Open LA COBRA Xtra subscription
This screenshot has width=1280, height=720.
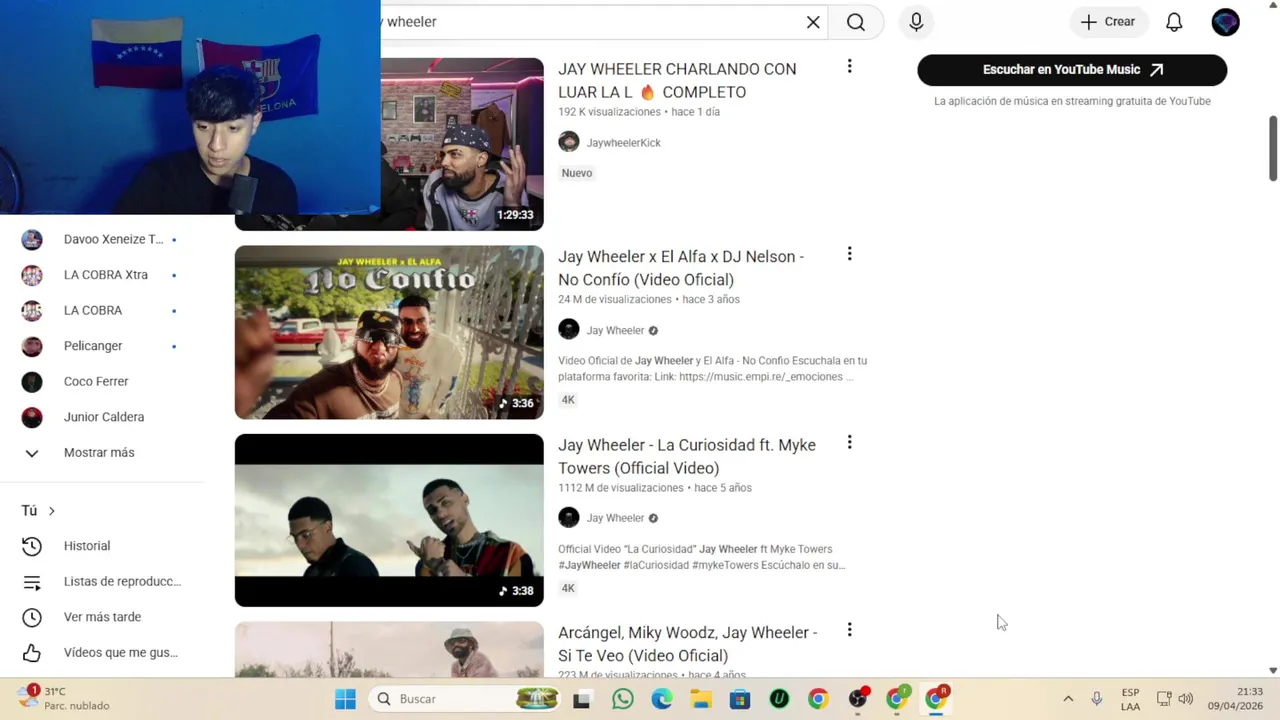pos(103,275)
